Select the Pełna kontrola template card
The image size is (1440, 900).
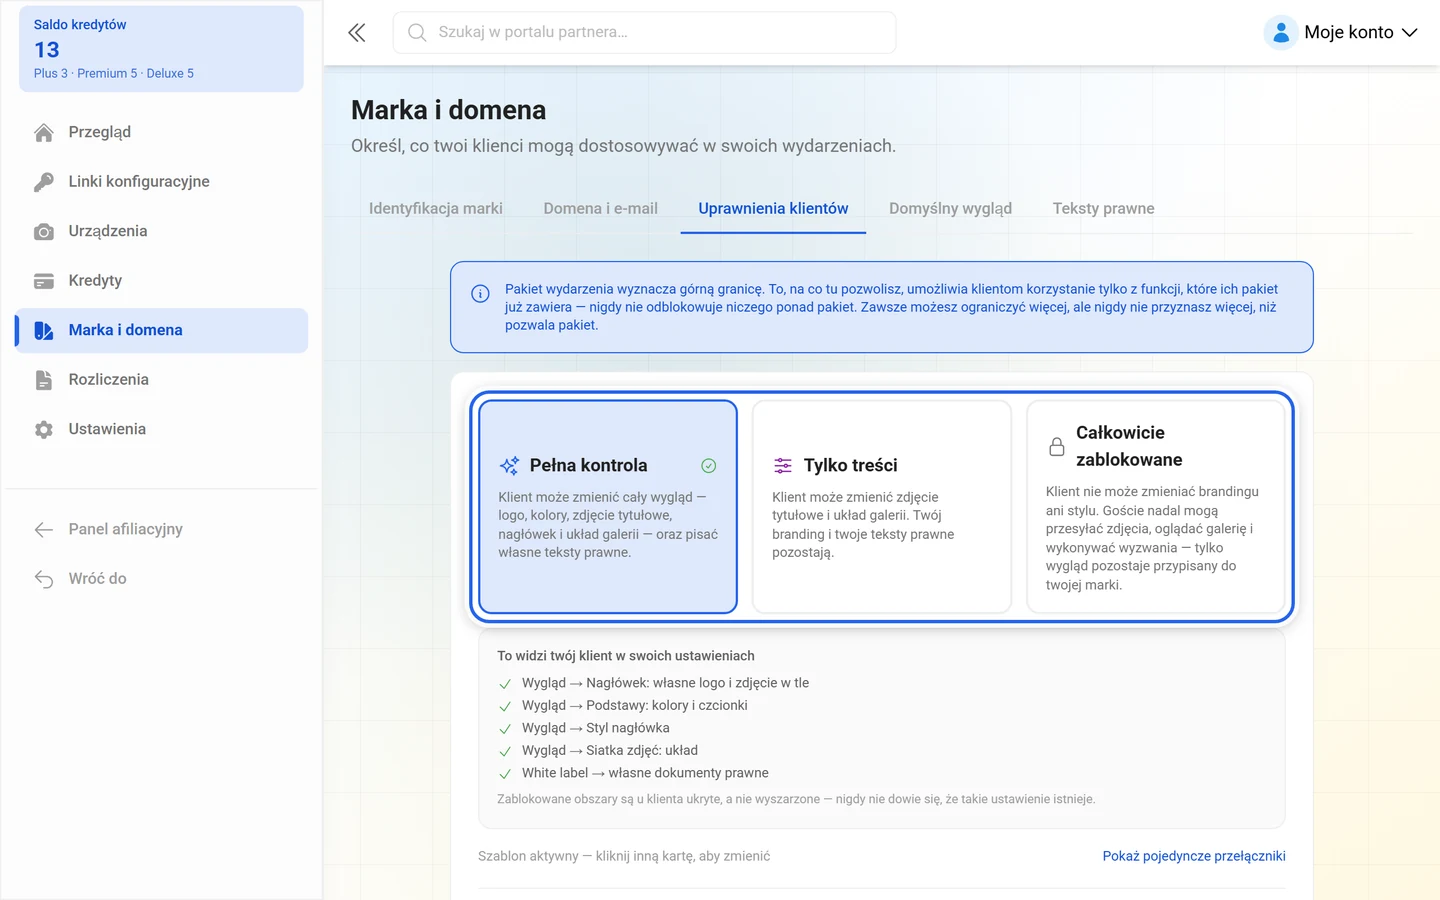click(608, 507)
